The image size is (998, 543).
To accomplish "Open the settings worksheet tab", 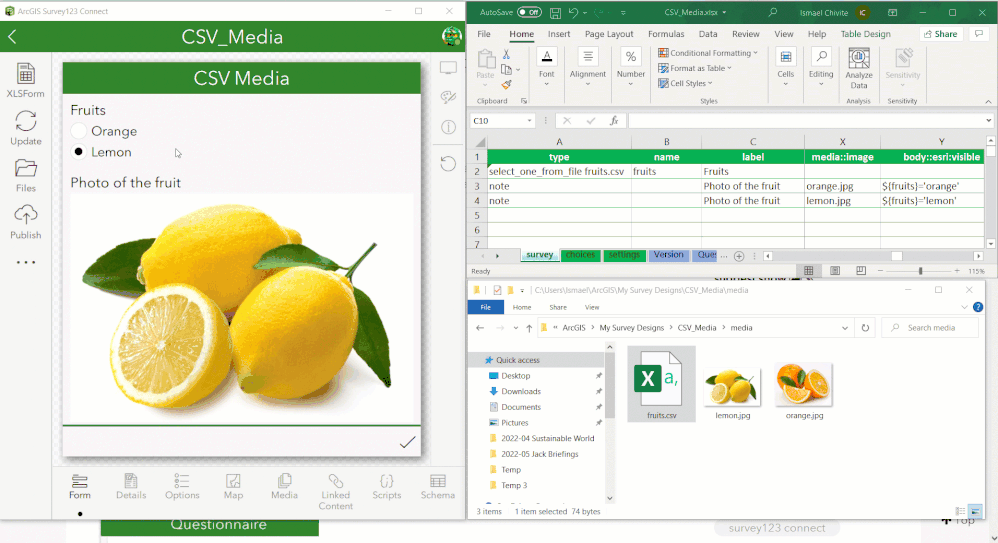I will pos(624,255).
